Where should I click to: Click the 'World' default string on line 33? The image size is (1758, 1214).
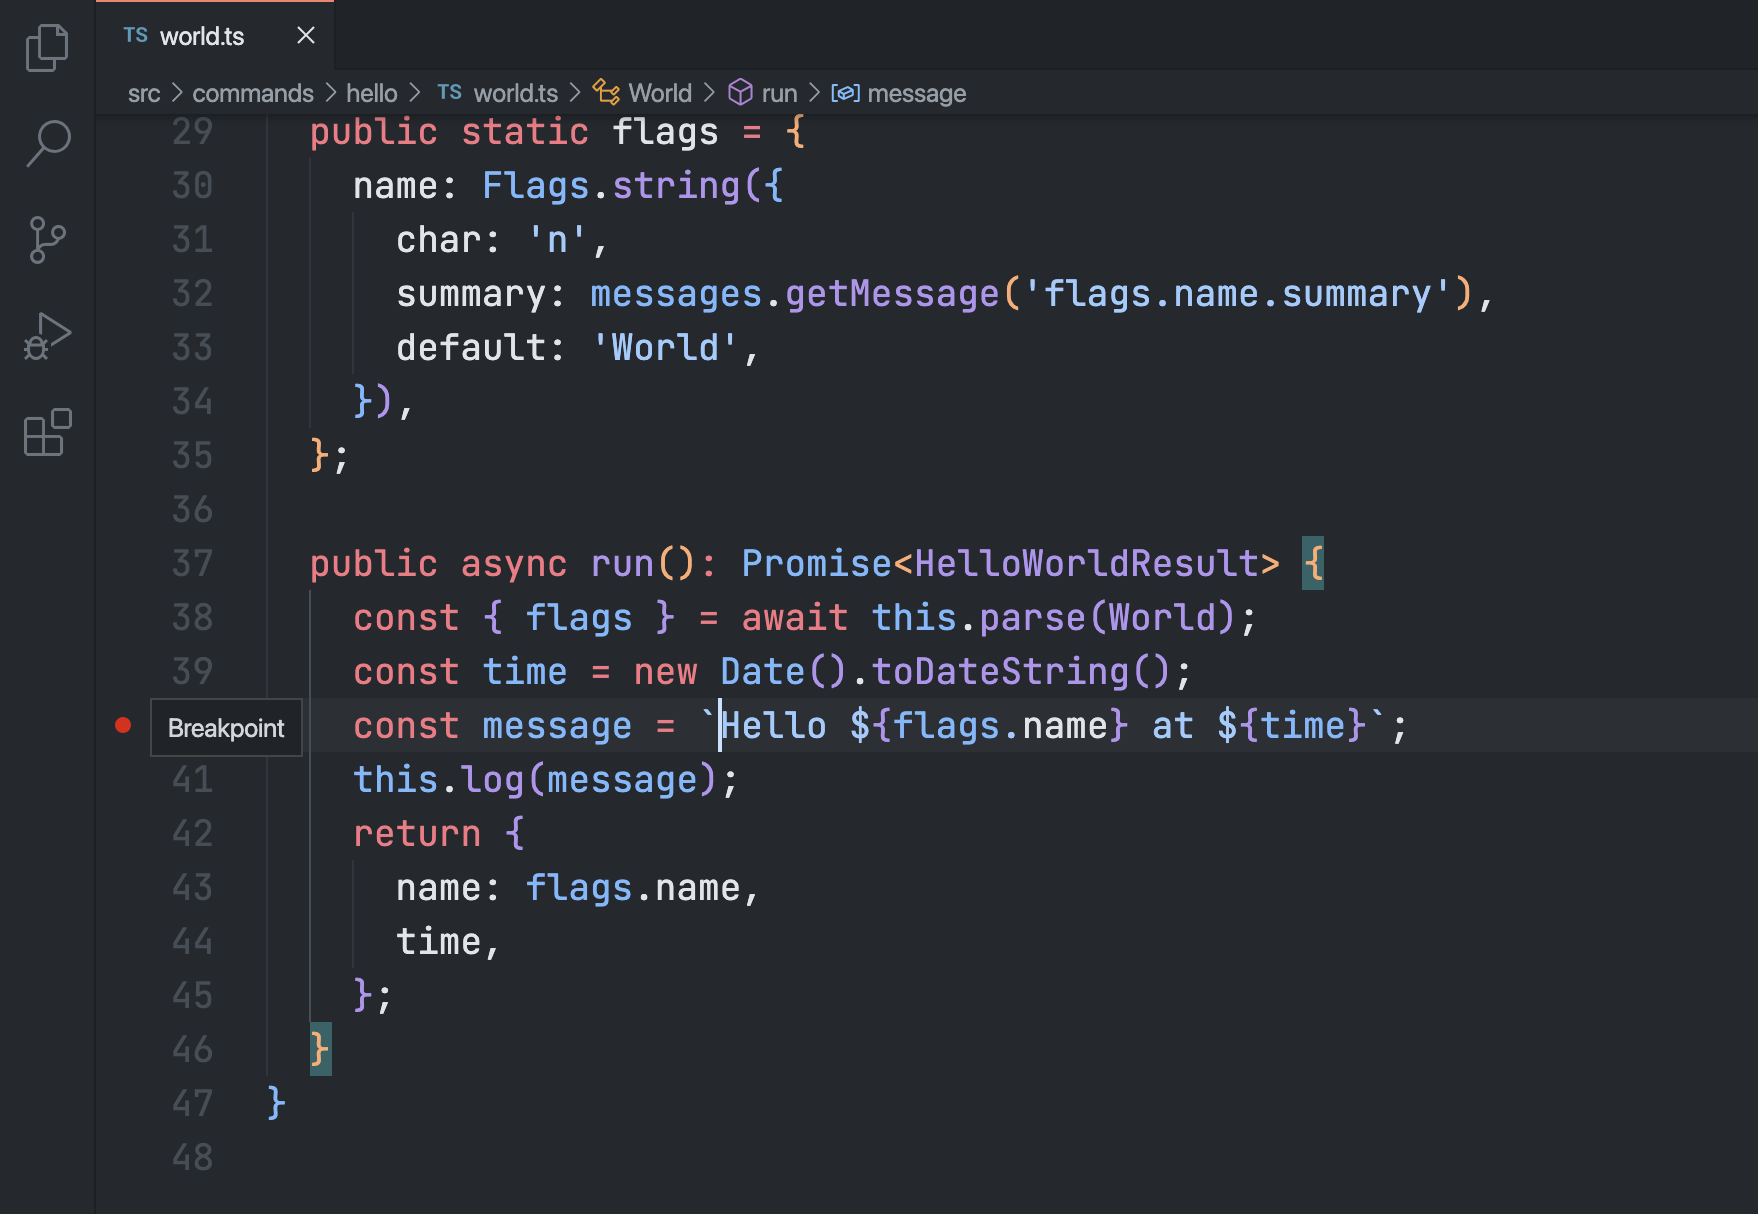point(665,348)
